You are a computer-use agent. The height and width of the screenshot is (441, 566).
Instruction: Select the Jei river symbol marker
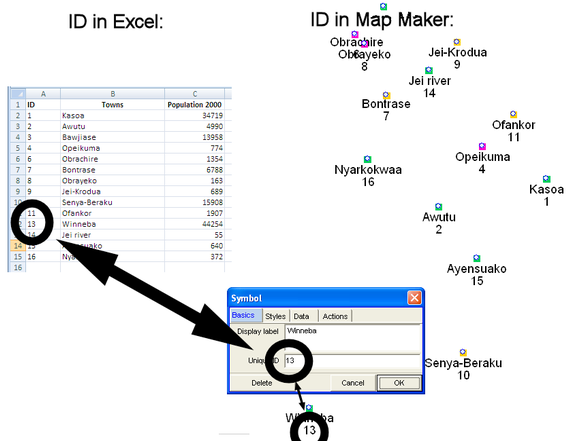coord(428,70)
